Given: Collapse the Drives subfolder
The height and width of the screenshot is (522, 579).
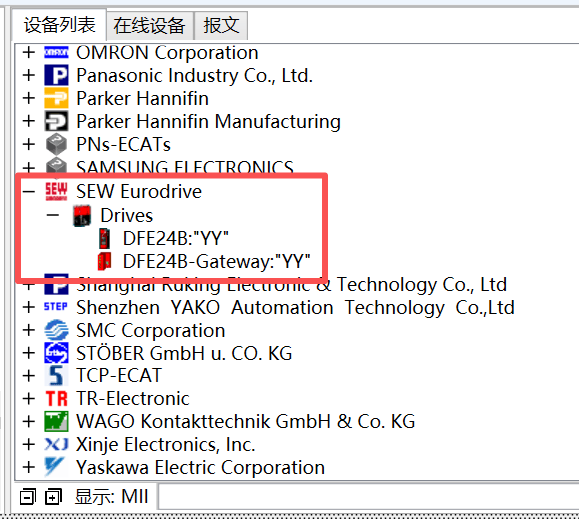Looking at the screenshot, I should (53, 215).
